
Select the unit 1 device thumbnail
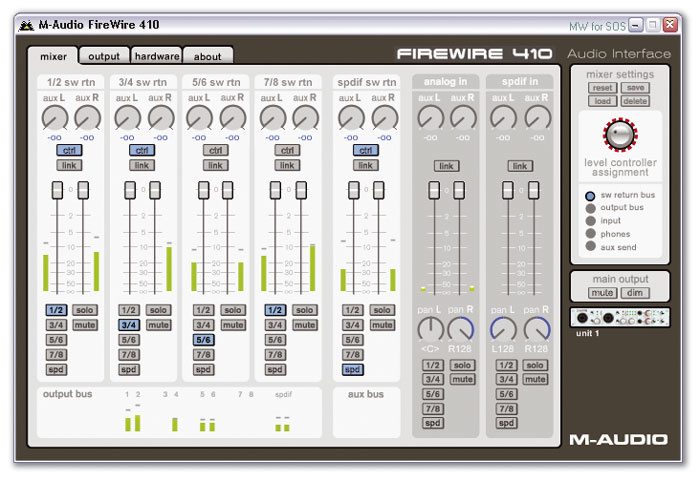(x=620, y=318)
